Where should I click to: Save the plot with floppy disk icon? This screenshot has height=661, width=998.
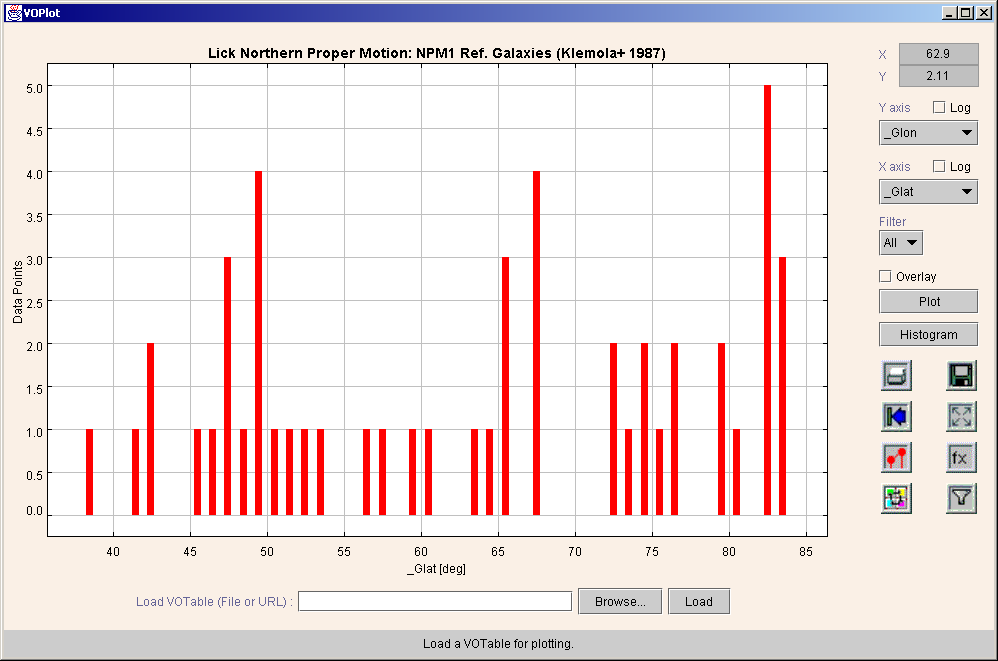(961, 376)
